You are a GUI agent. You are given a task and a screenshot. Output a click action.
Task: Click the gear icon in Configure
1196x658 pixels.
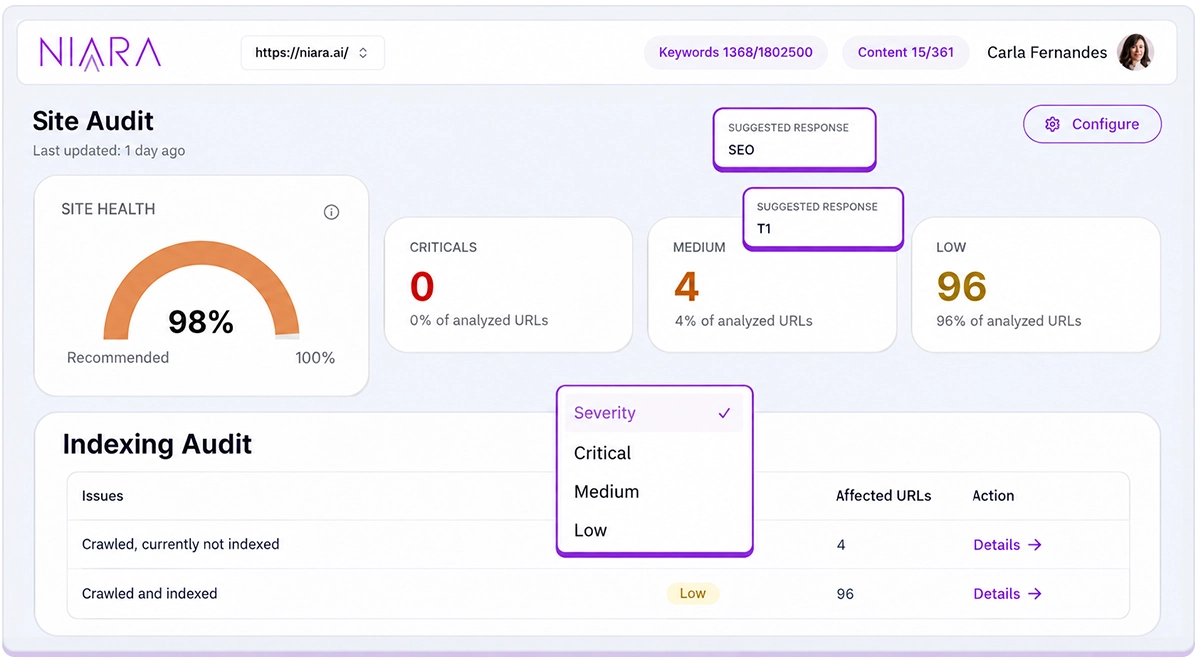1053,124
